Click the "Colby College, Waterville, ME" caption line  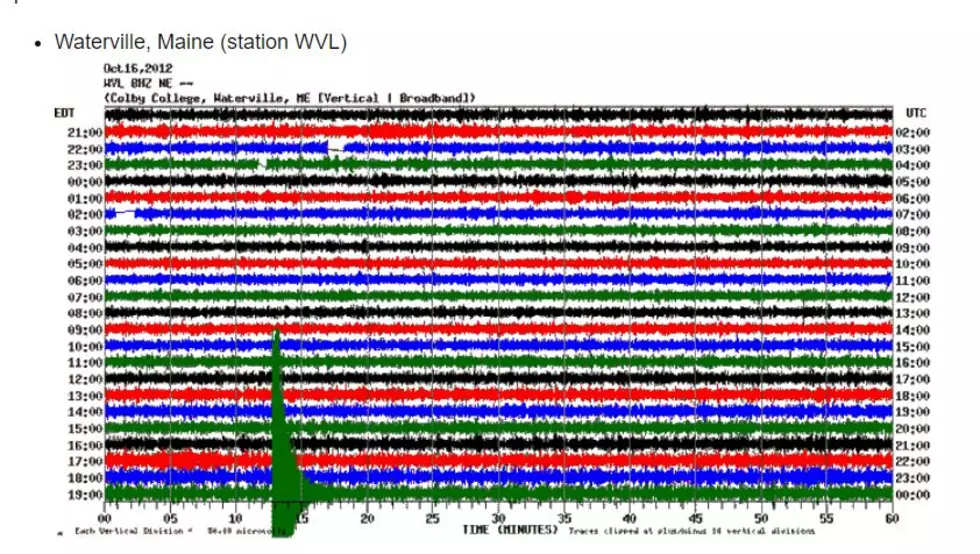[289, 98]
